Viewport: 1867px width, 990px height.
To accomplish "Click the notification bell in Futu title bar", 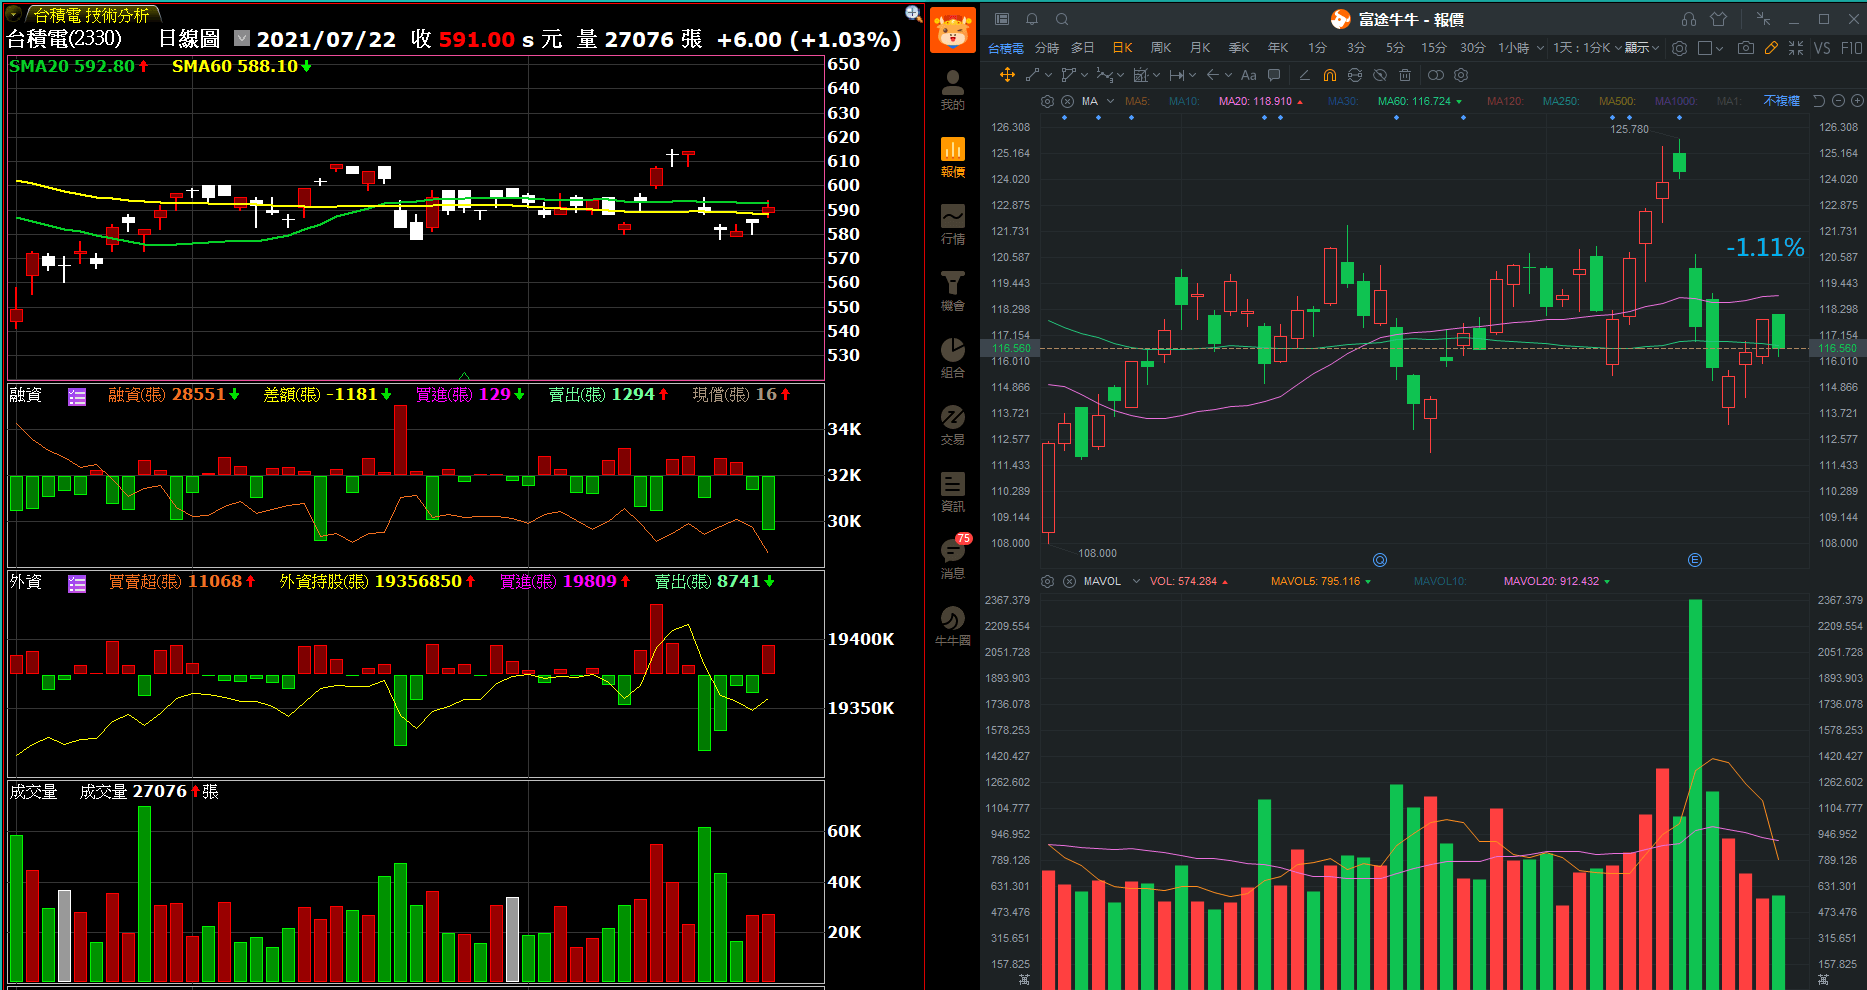I will [x=1032, y=19].
